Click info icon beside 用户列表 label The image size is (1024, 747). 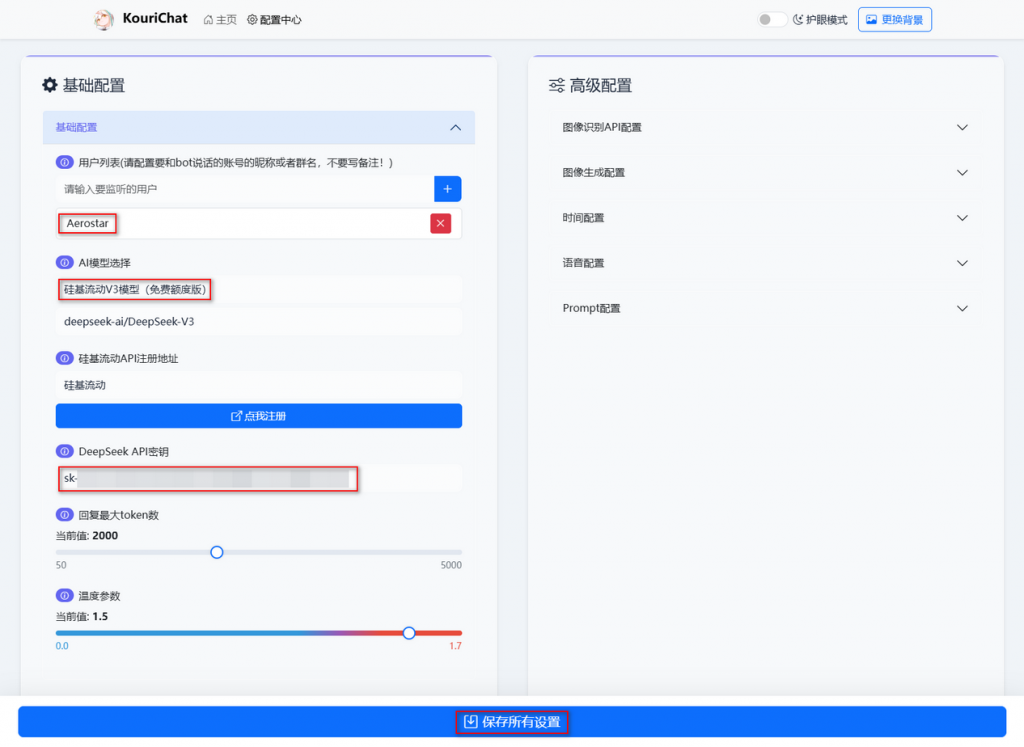[64, 162]
